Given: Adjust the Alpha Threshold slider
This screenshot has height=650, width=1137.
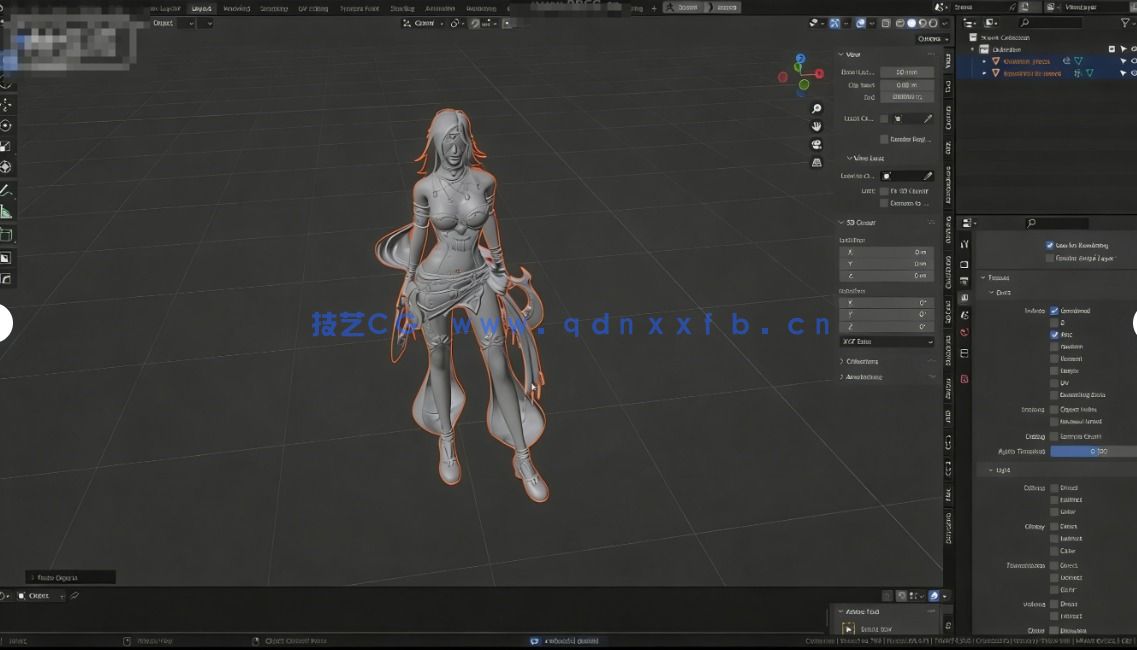Looking at the screenshot, I should (x=1090, y=451).
